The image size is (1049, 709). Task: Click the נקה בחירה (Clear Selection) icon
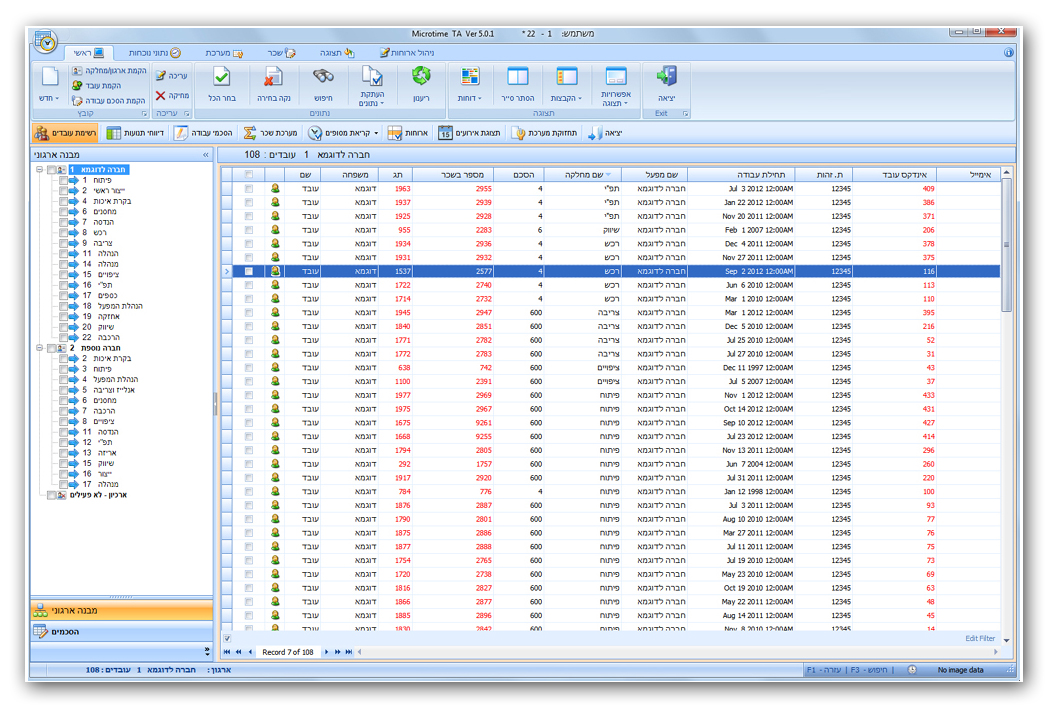coord(273,78)
